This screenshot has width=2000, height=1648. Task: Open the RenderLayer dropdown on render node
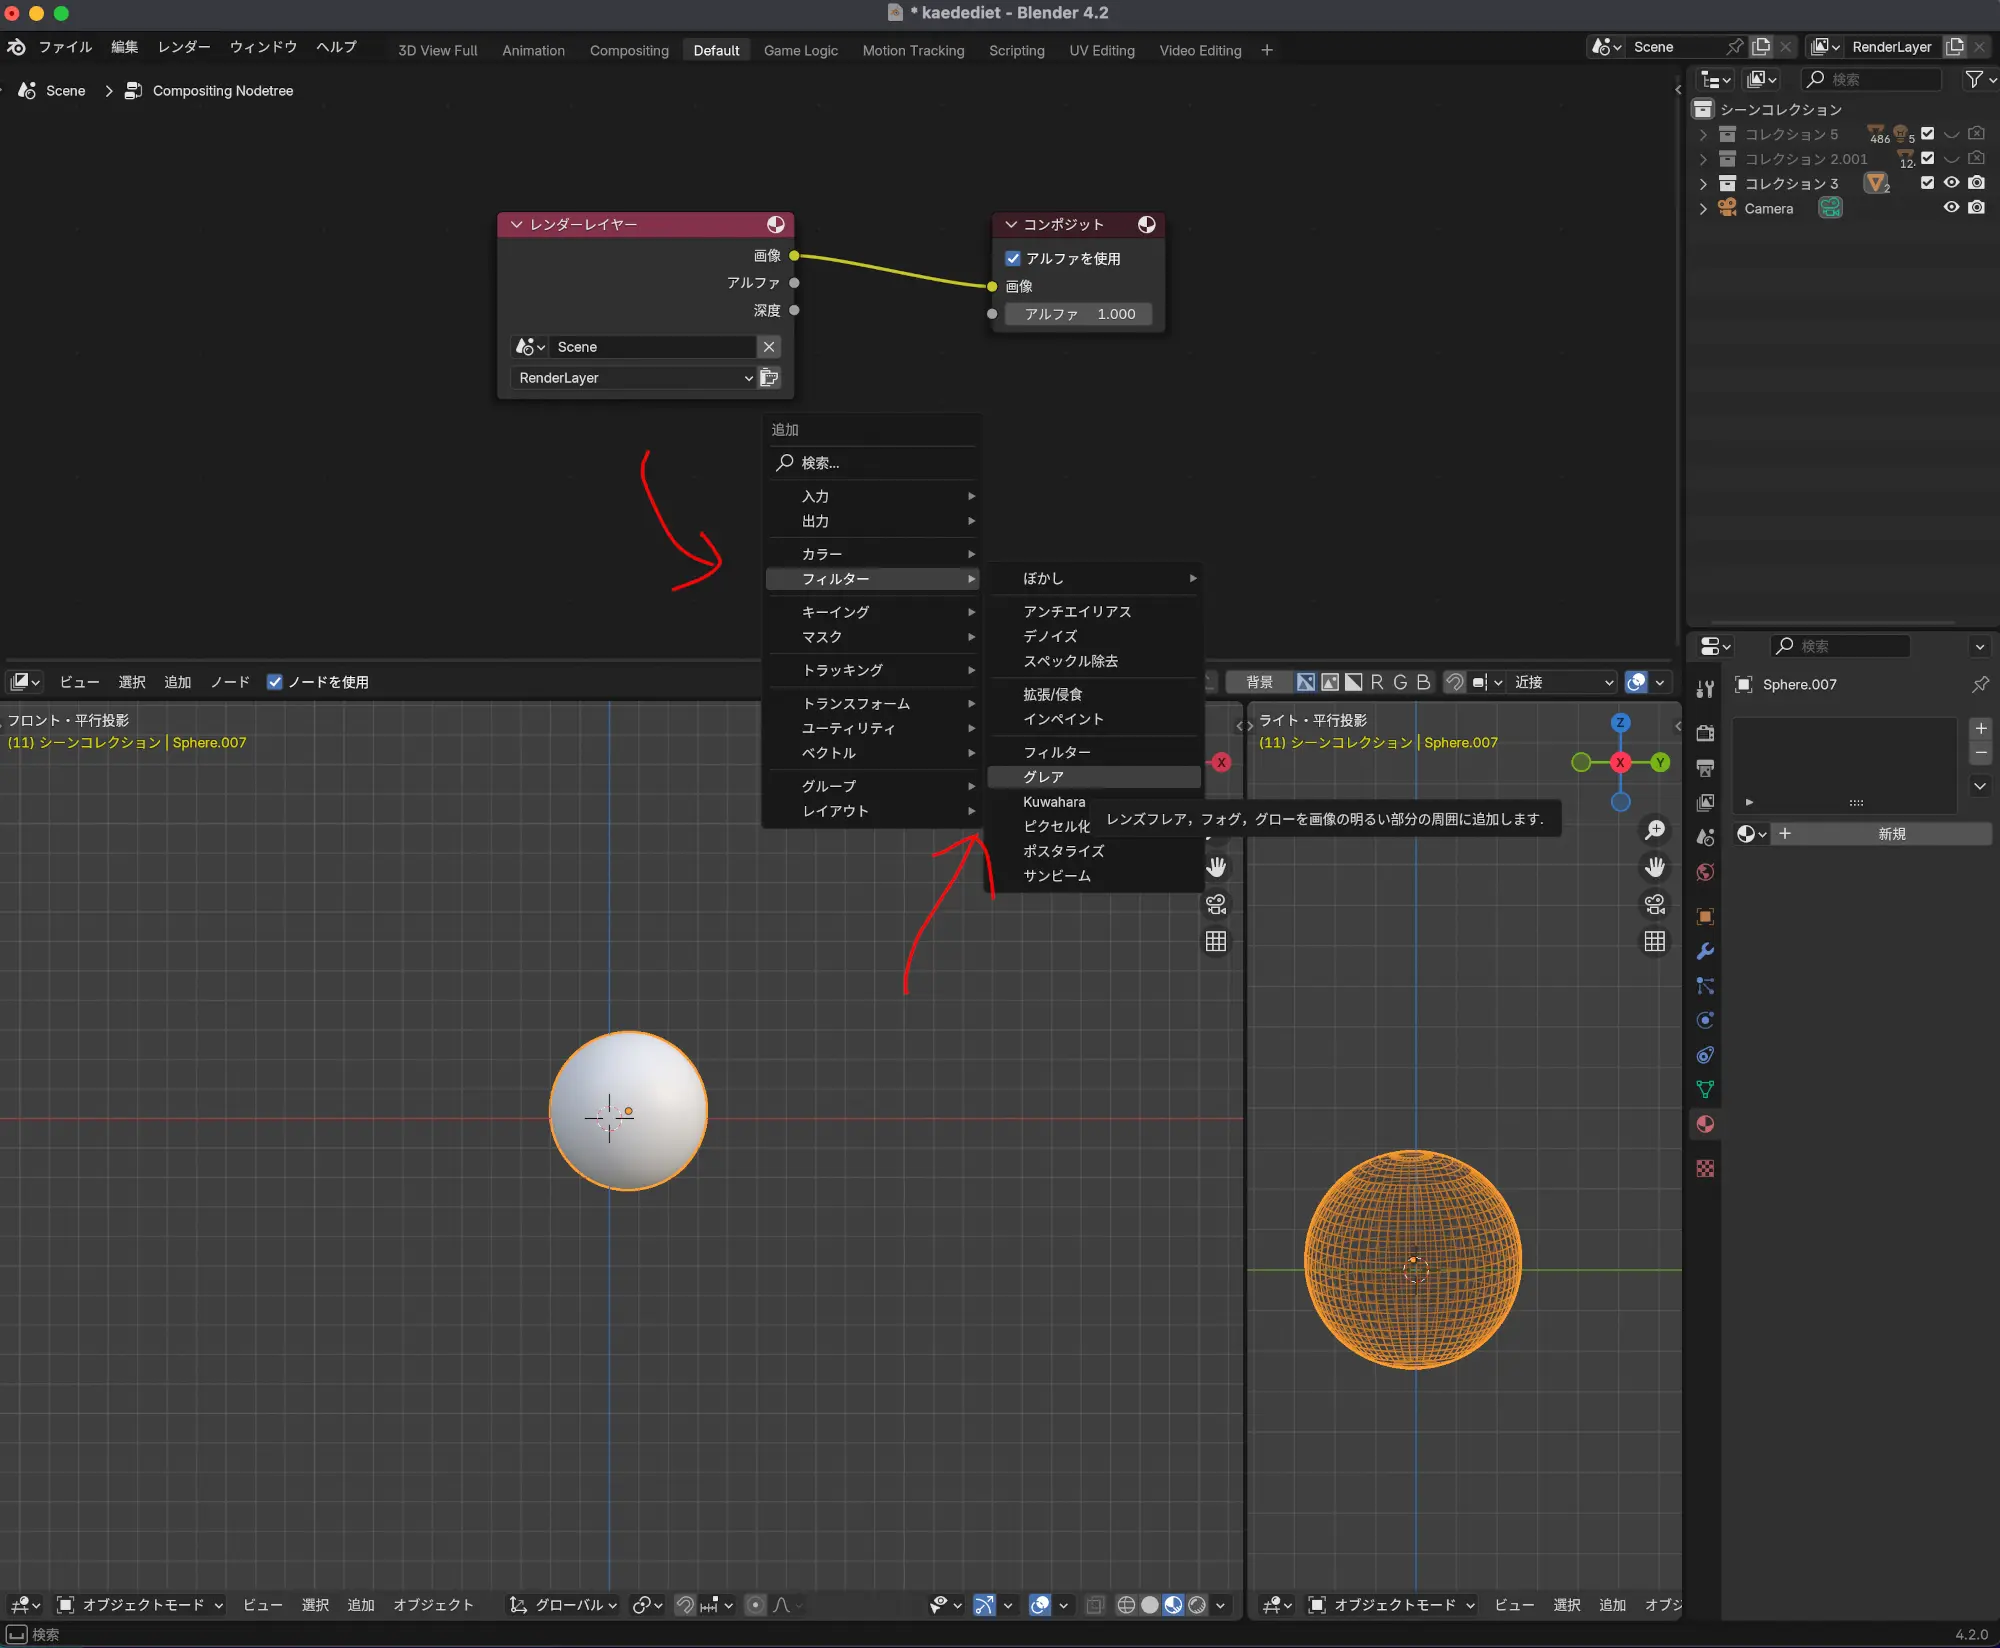point(633,378)
